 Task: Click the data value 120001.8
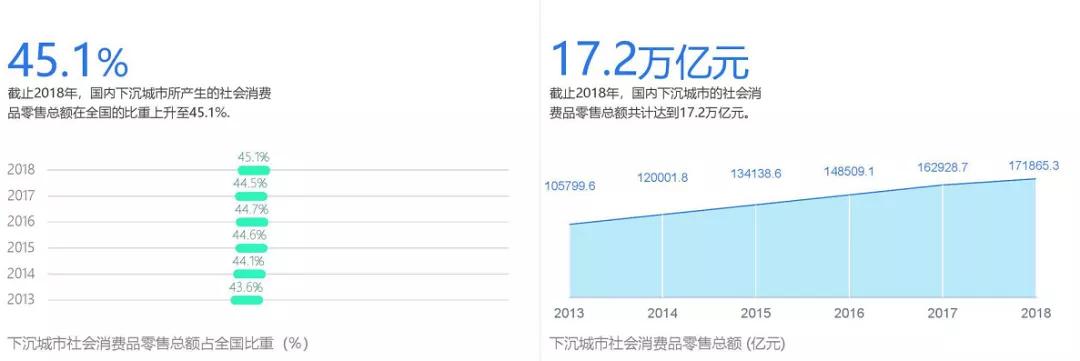[663, 178]
